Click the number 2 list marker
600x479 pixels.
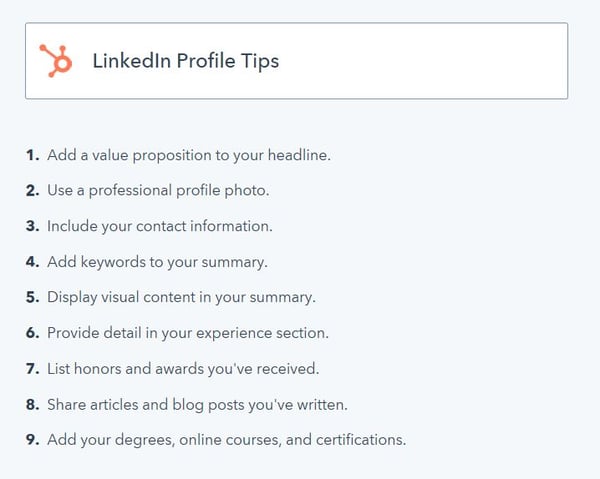(x=33, y=191)
